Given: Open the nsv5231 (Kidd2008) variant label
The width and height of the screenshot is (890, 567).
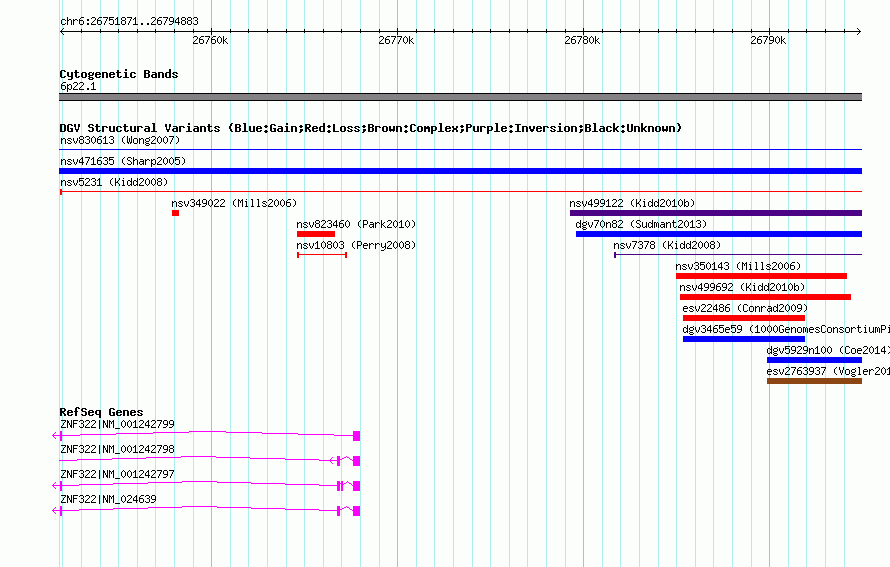Looking at the screenshot, I should [114, 182].
